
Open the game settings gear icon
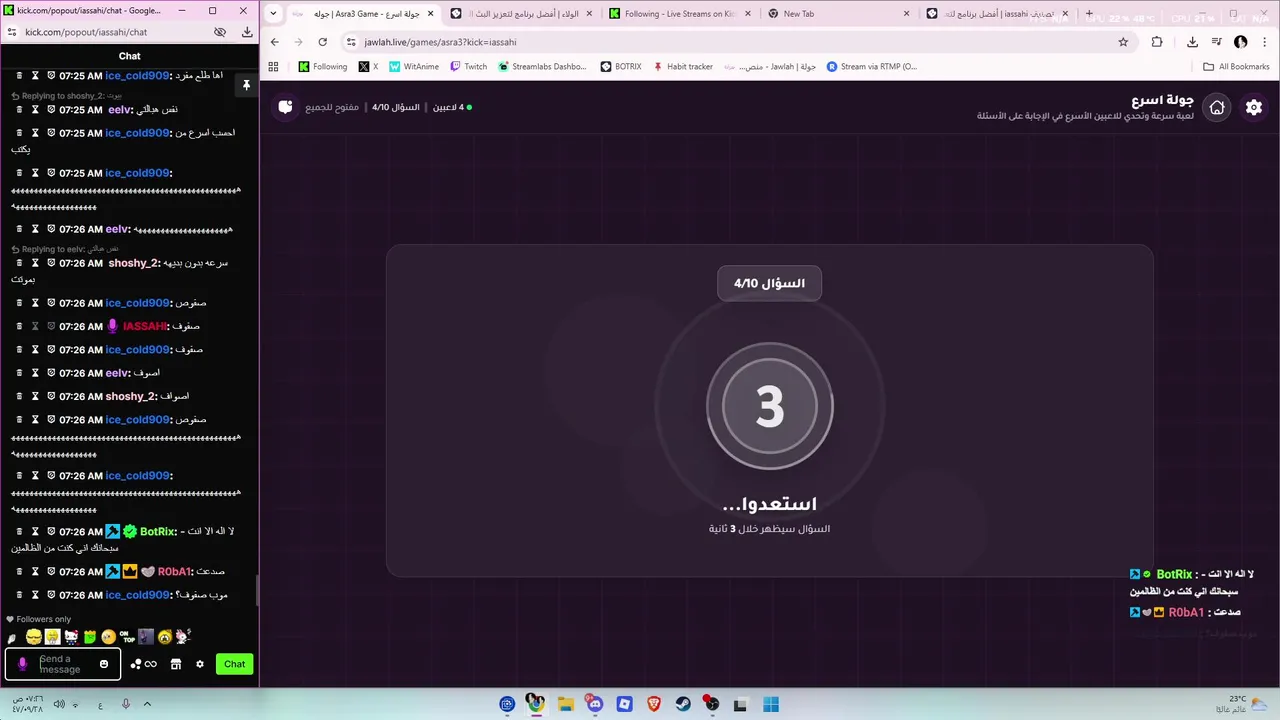point(1253,107)
